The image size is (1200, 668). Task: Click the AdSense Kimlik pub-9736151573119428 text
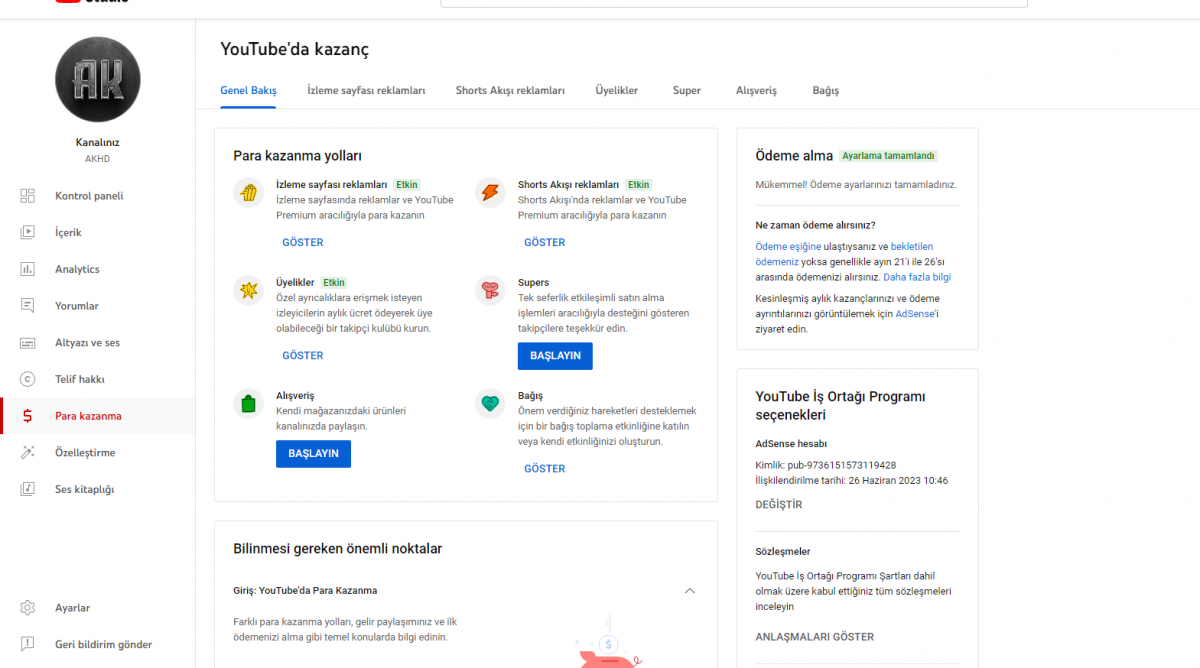[826, 465]
